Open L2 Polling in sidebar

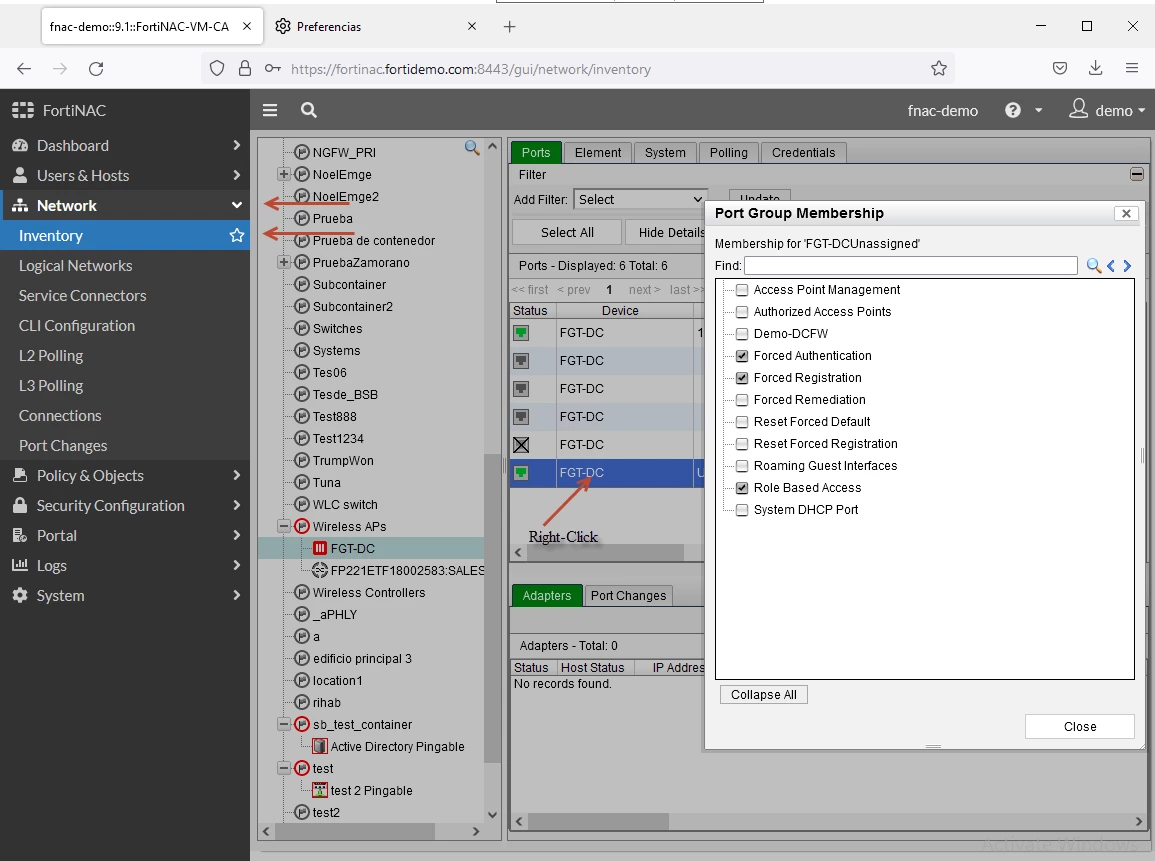click(51, 355)
